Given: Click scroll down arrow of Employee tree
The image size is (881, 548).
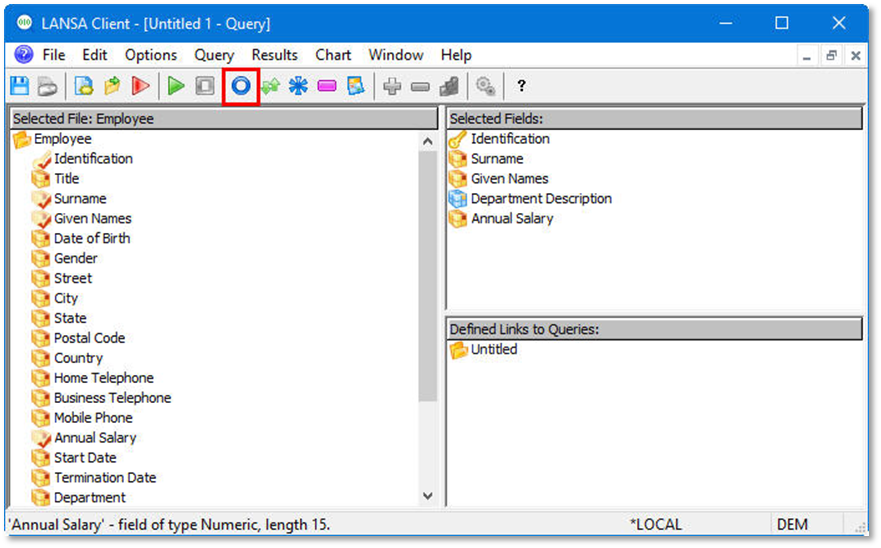Looking at the screenshot, I should [x=428, y=496].
